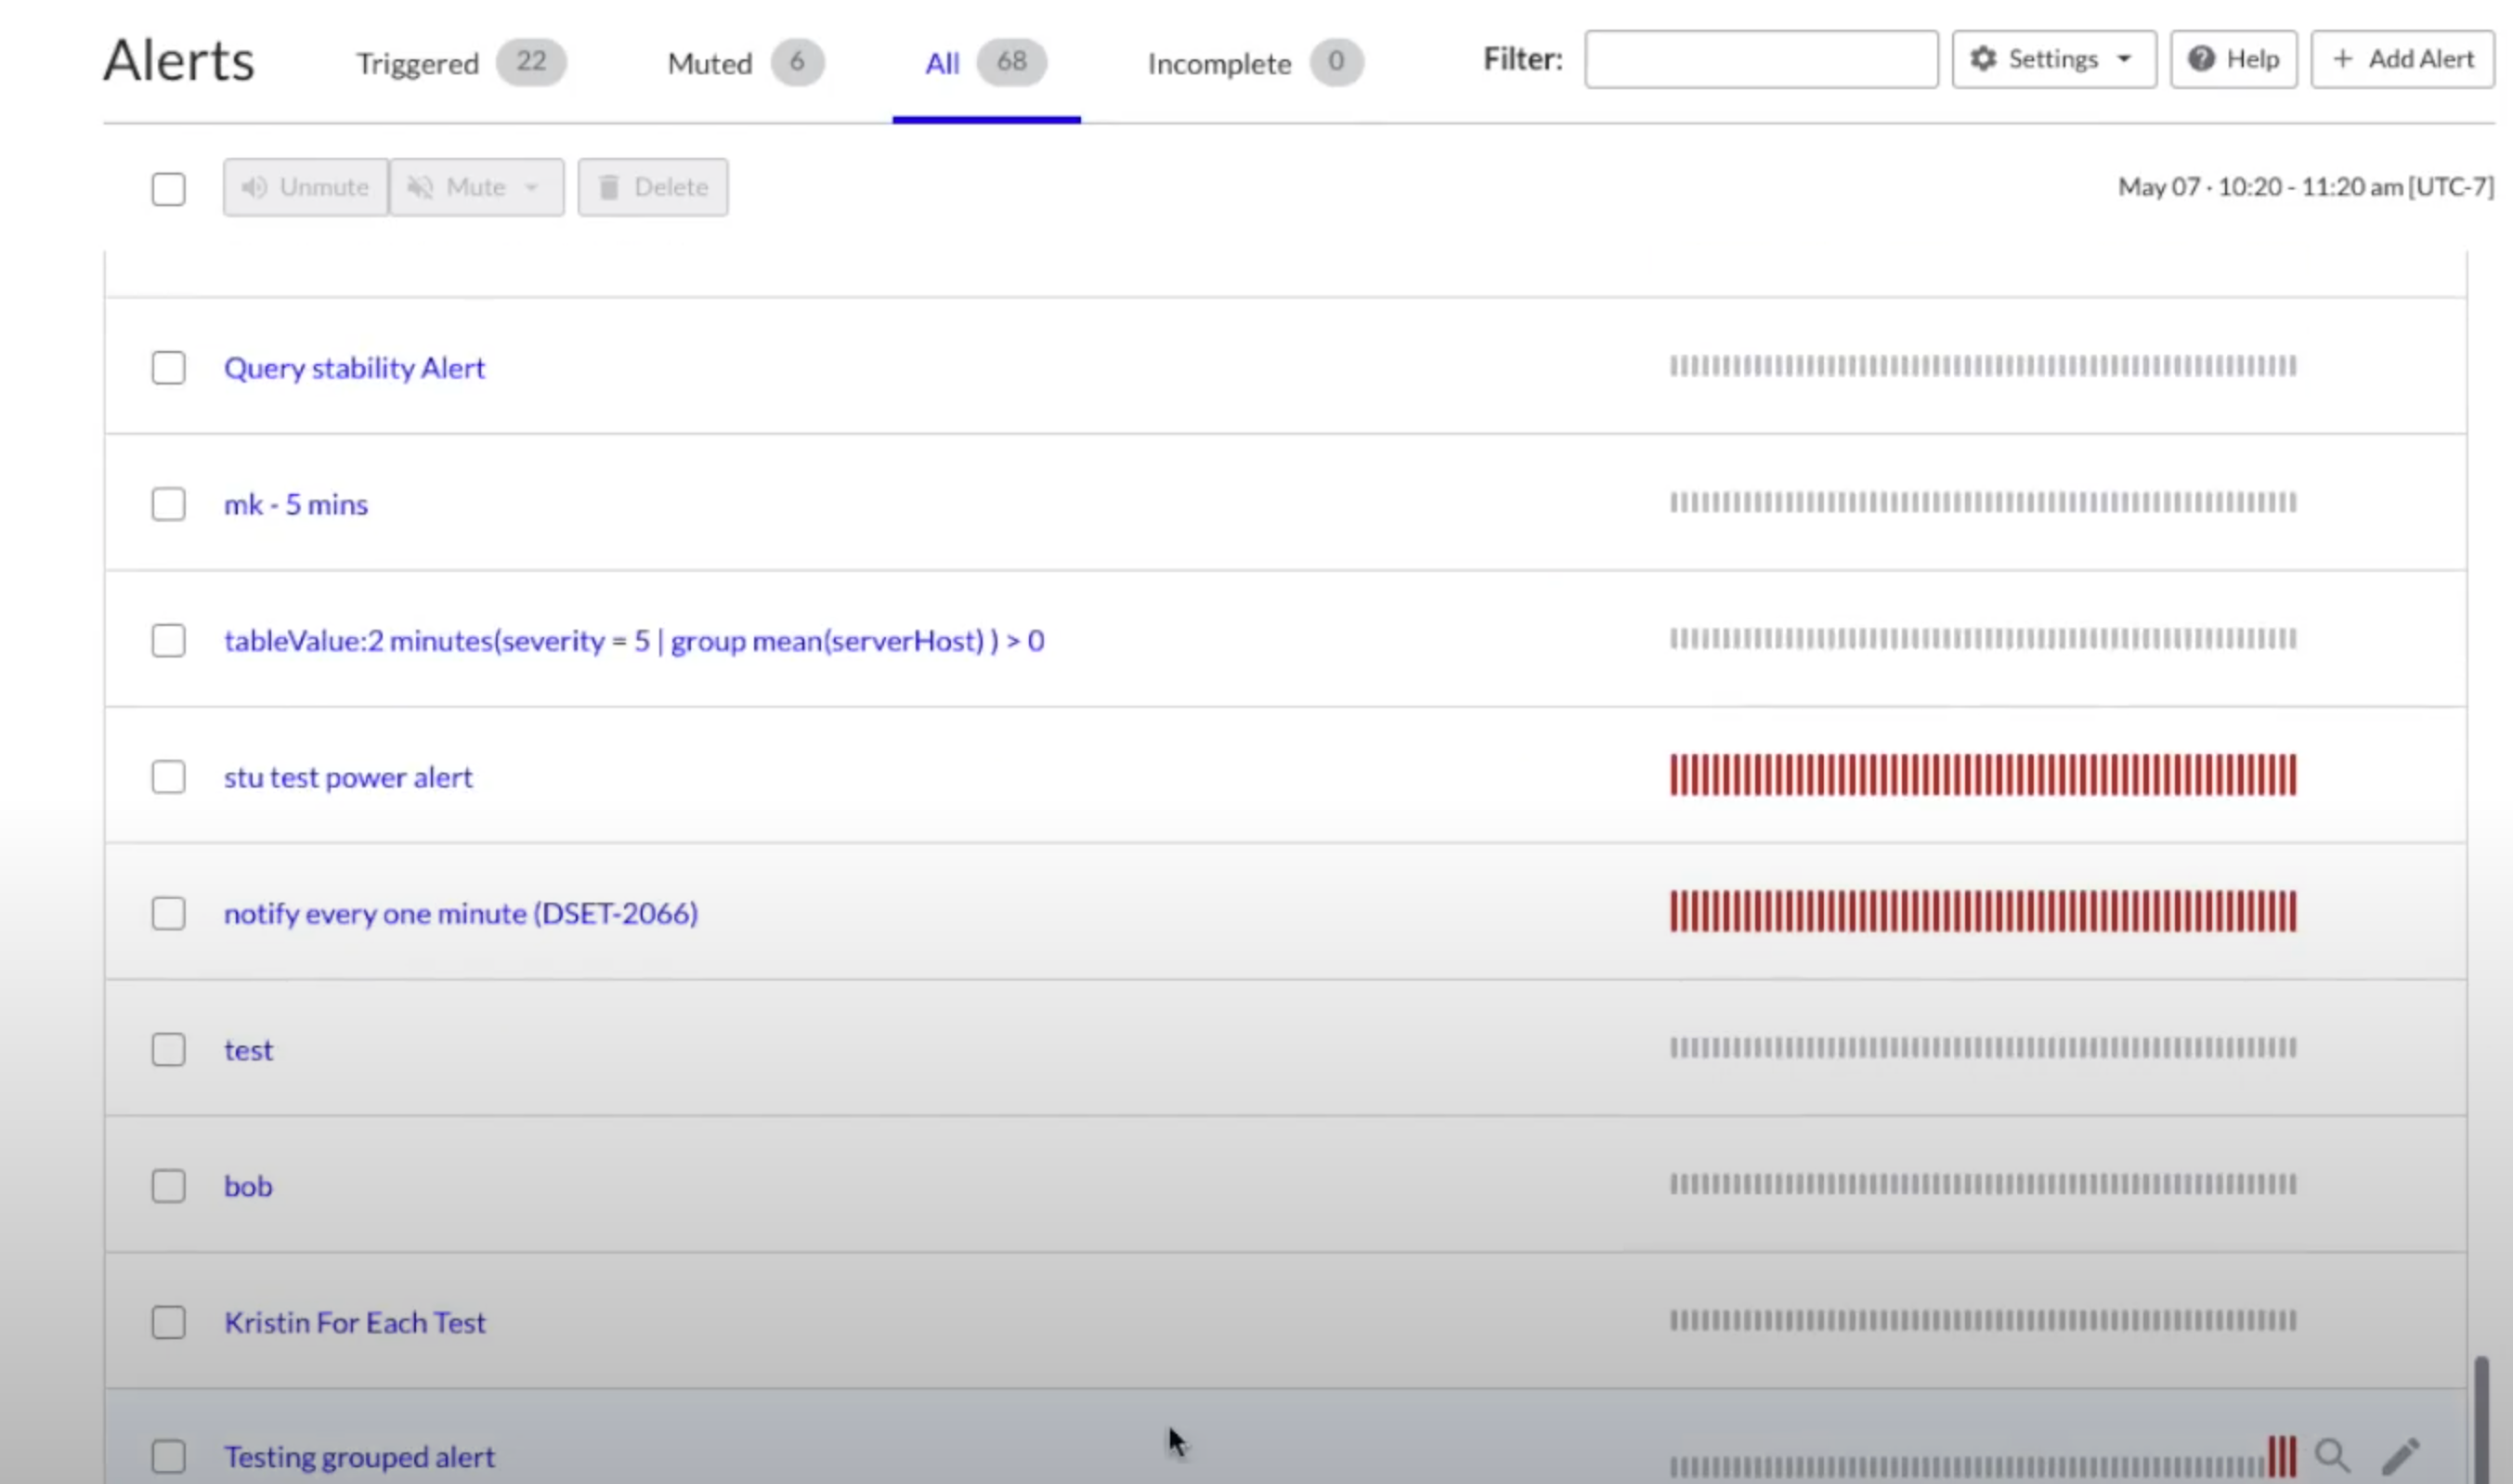Open the mk - 5 mins alert link
The image size is (2513, 1484).
pos(296,504)
